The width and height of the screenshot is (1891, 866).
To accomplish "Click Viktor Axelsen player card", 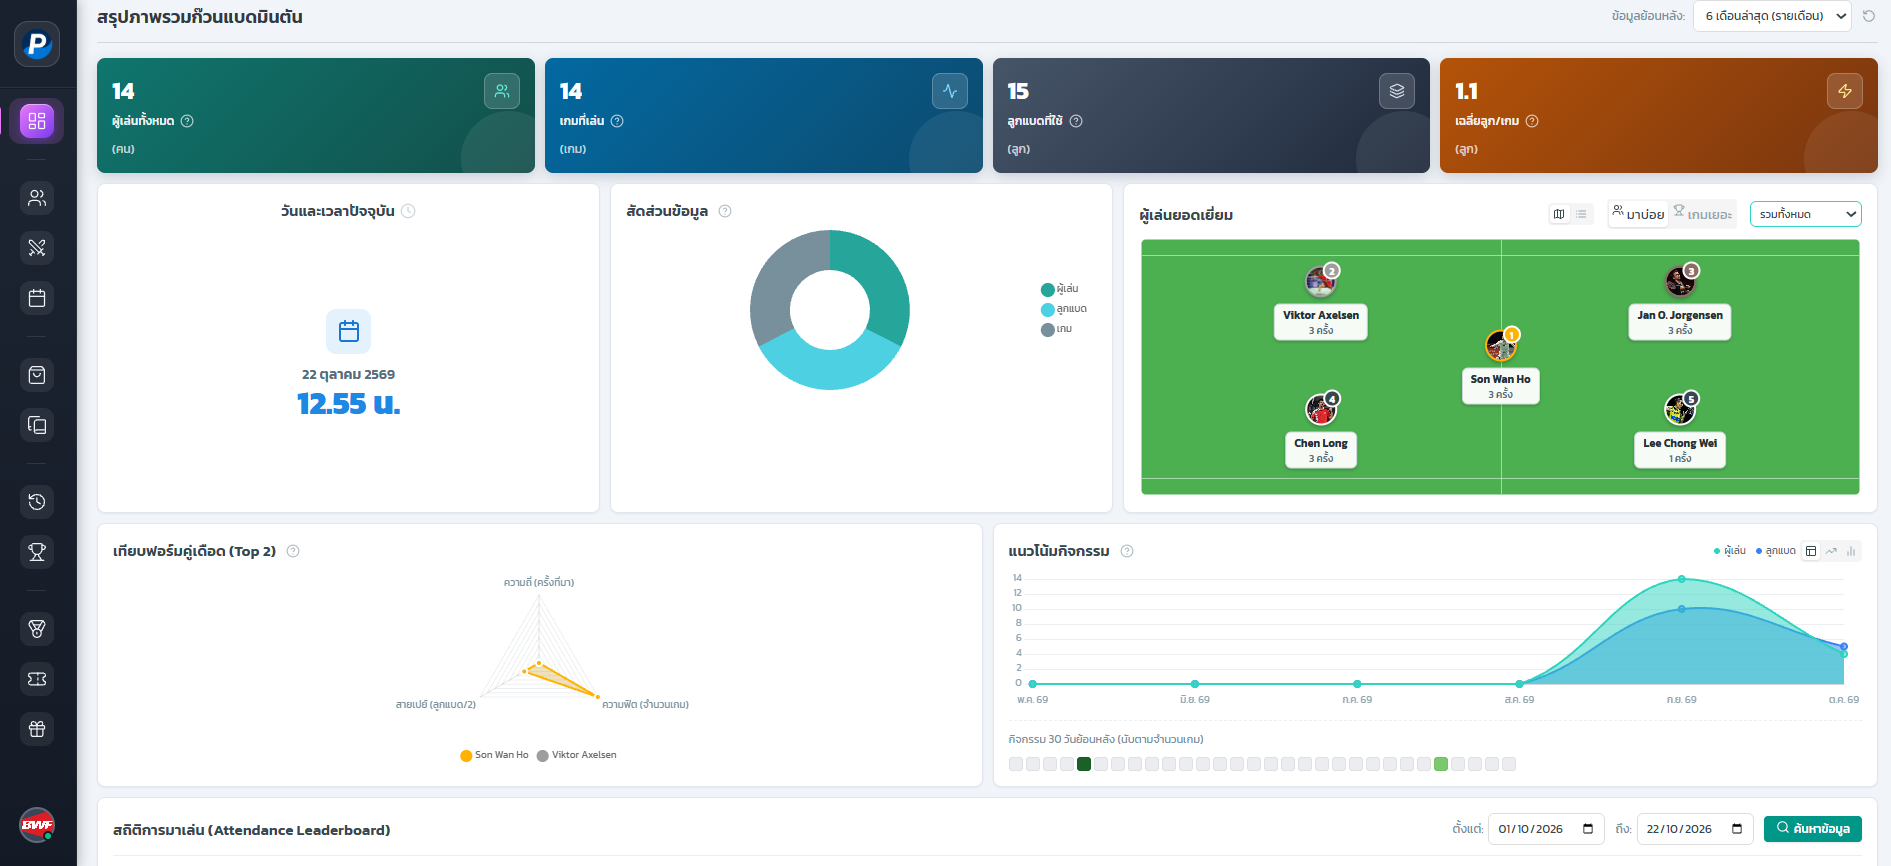I will pyautogui.click(x=1321, y=322).
